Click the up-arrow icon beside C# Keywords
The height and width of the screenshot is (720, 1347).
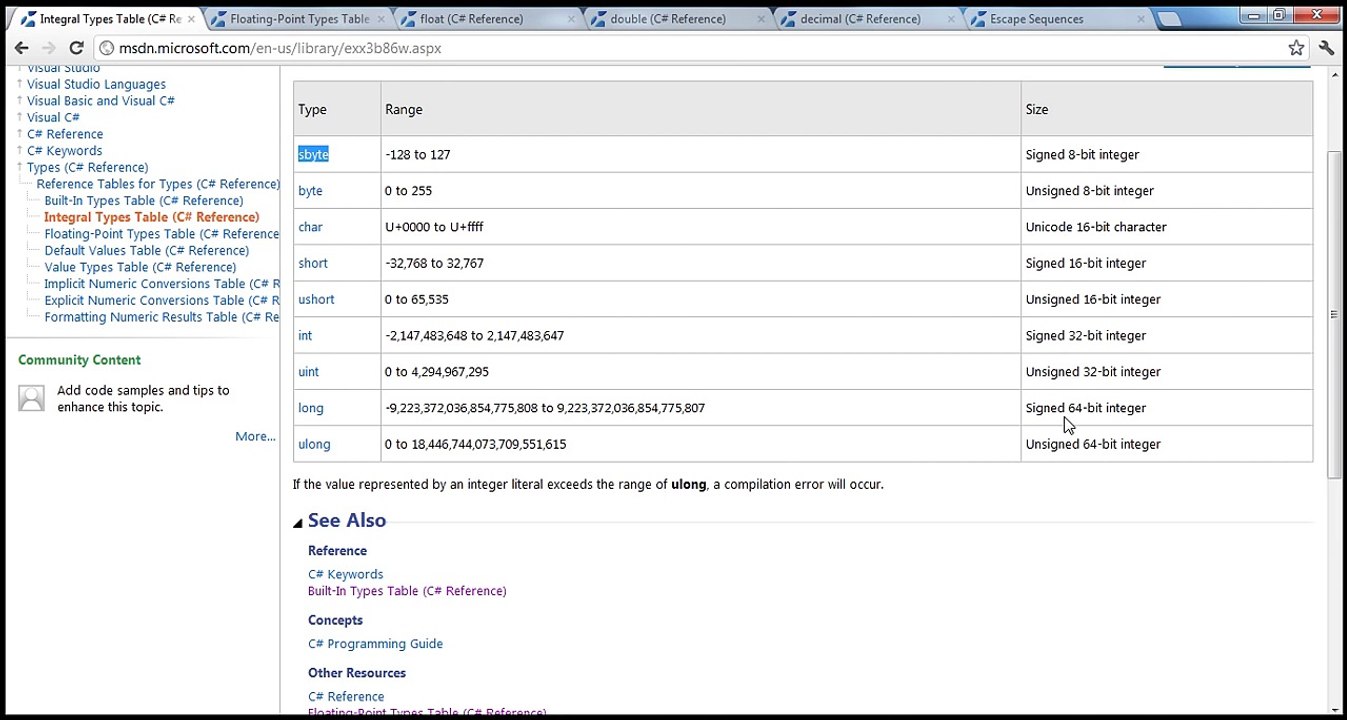[19, 150]
